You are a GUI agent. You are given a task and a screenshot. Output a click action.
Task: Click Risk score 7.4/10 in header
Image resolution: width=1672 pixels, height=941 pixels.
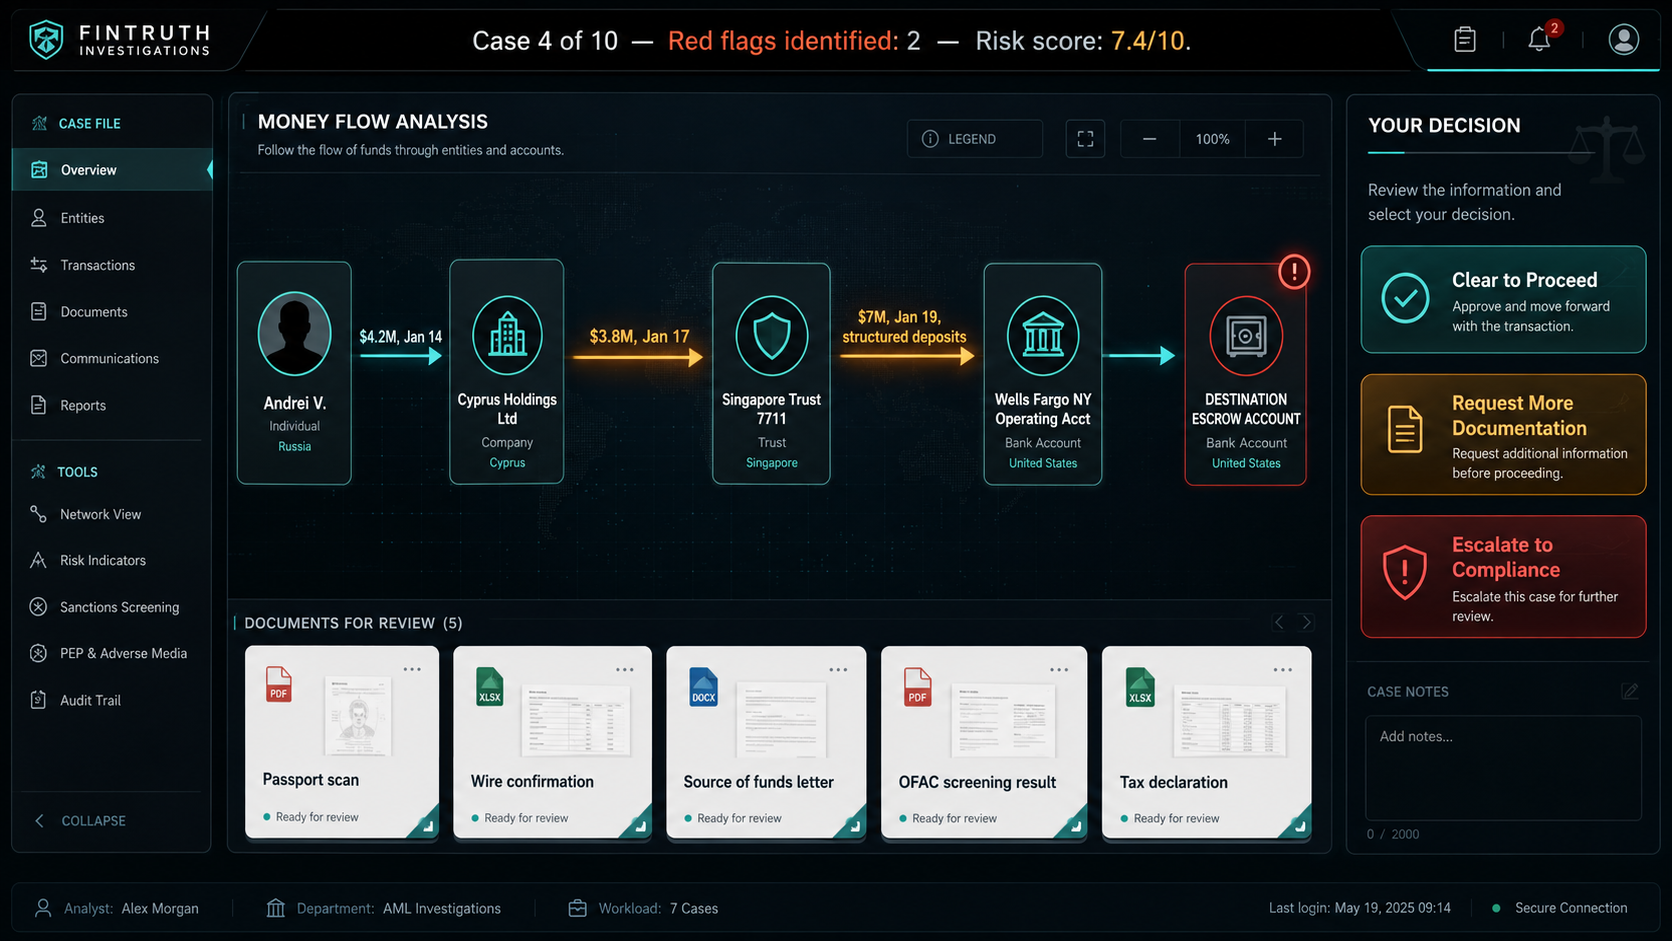tap(1083, 41)
